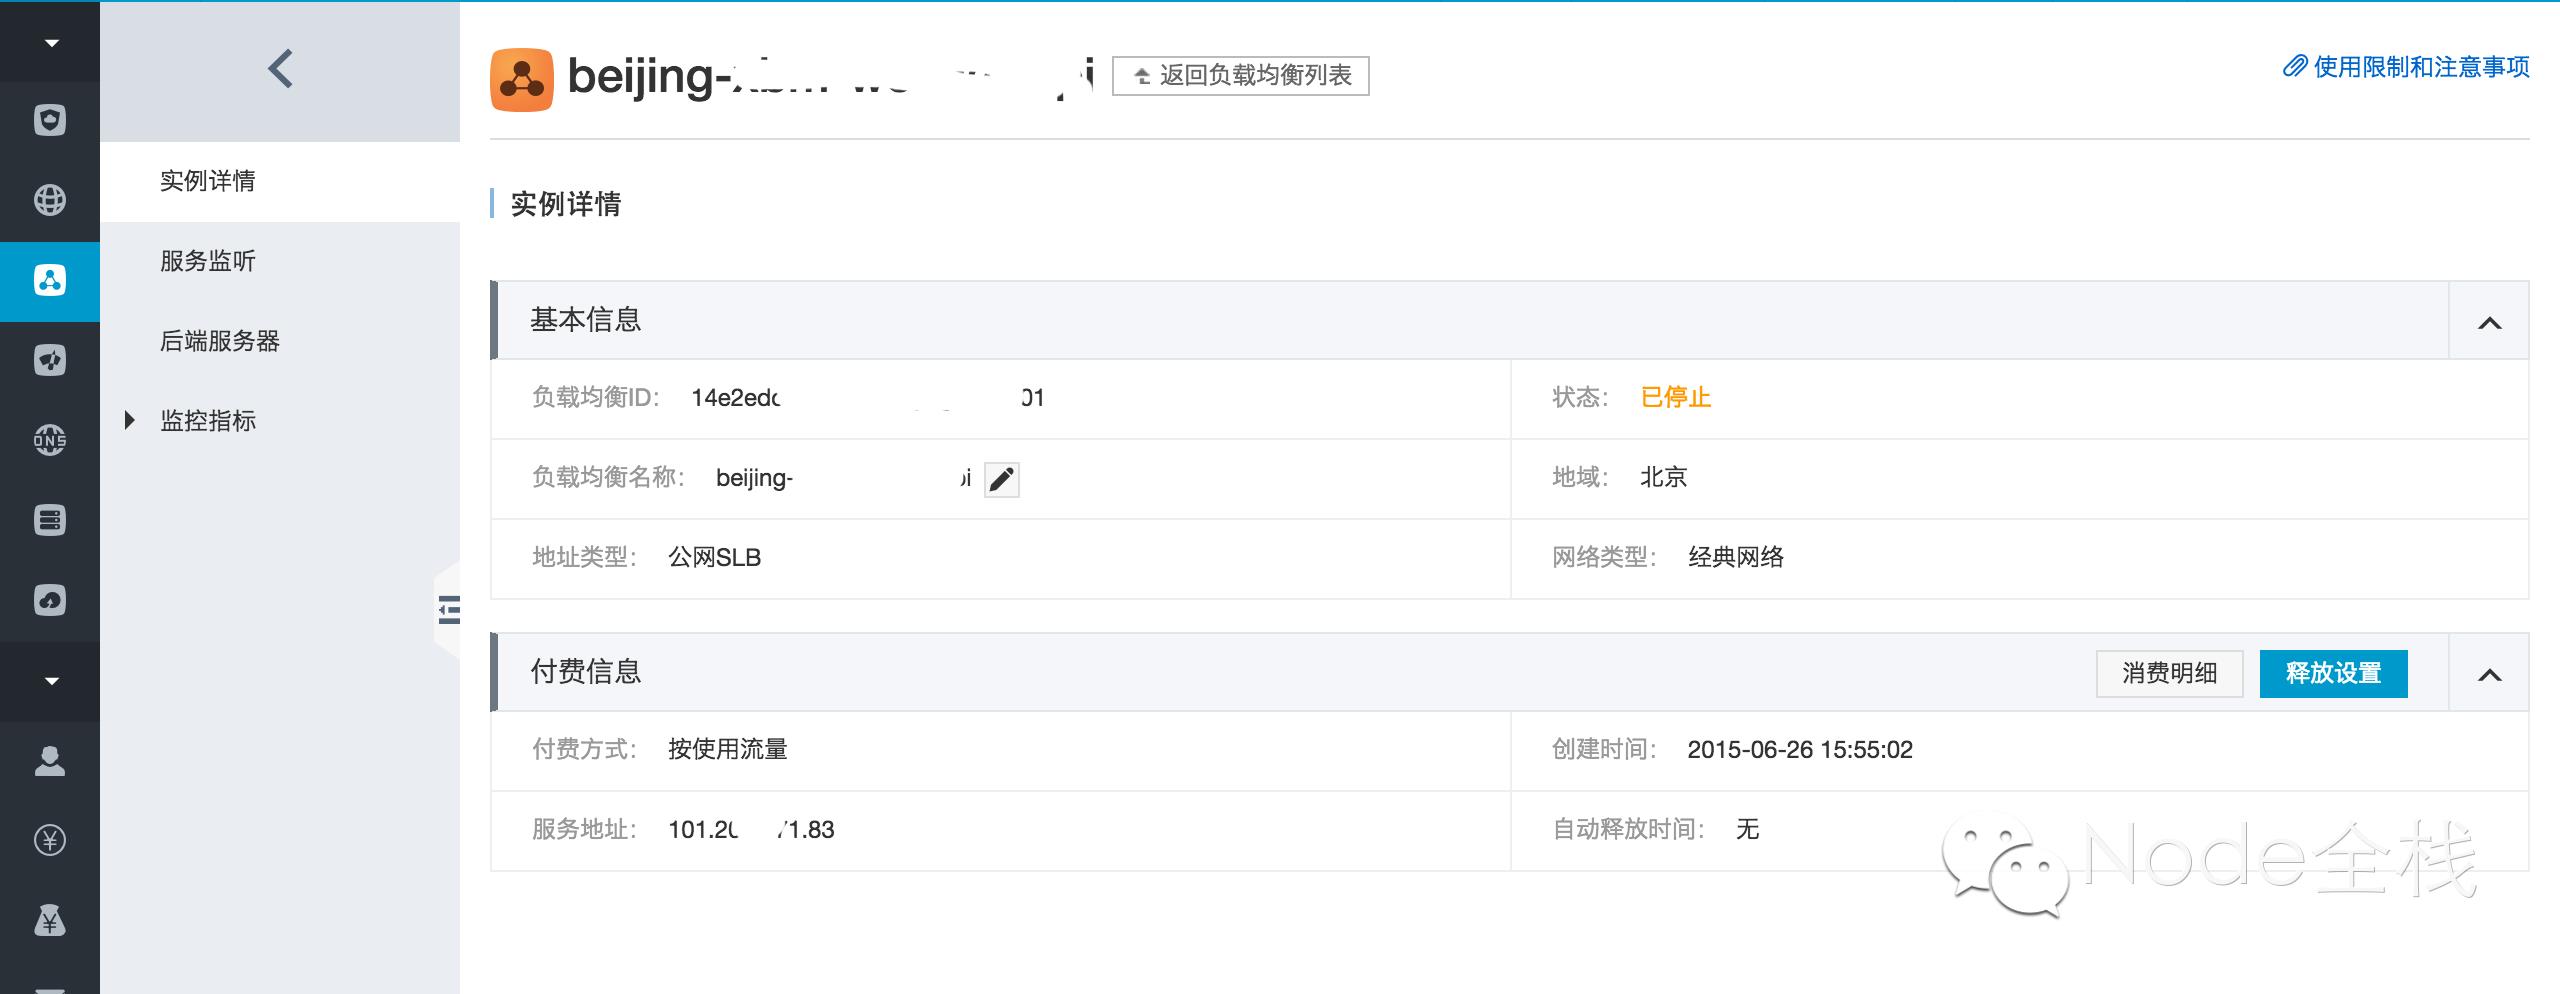Select the 北京 region value
This screenshot has width=2560, height=994.
click(1664, 477)
